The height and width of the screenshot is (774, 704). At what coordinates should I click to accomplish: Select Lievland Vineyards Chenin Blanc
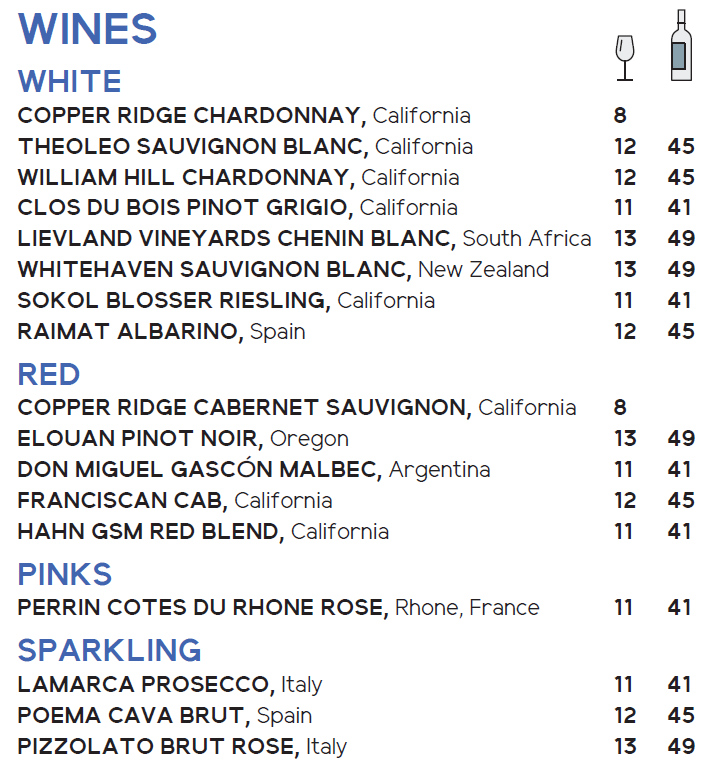tap(236, 239)
